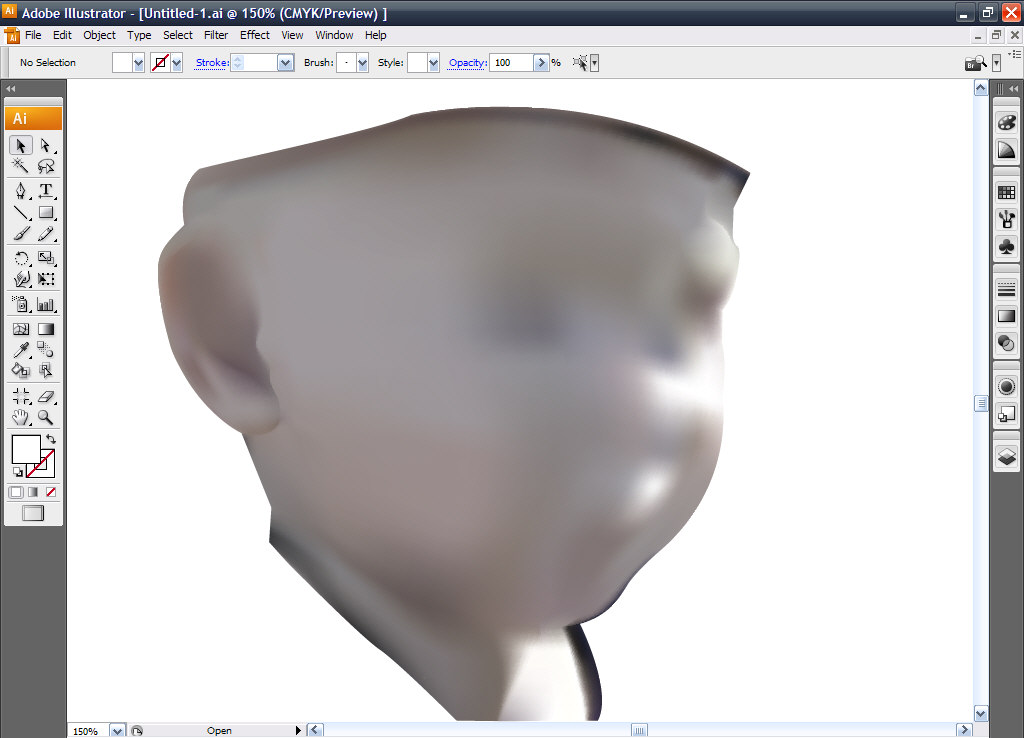The image size is (1024, 738).
Task: Open the Swatches panel icon
Action: click(1006, 193)
